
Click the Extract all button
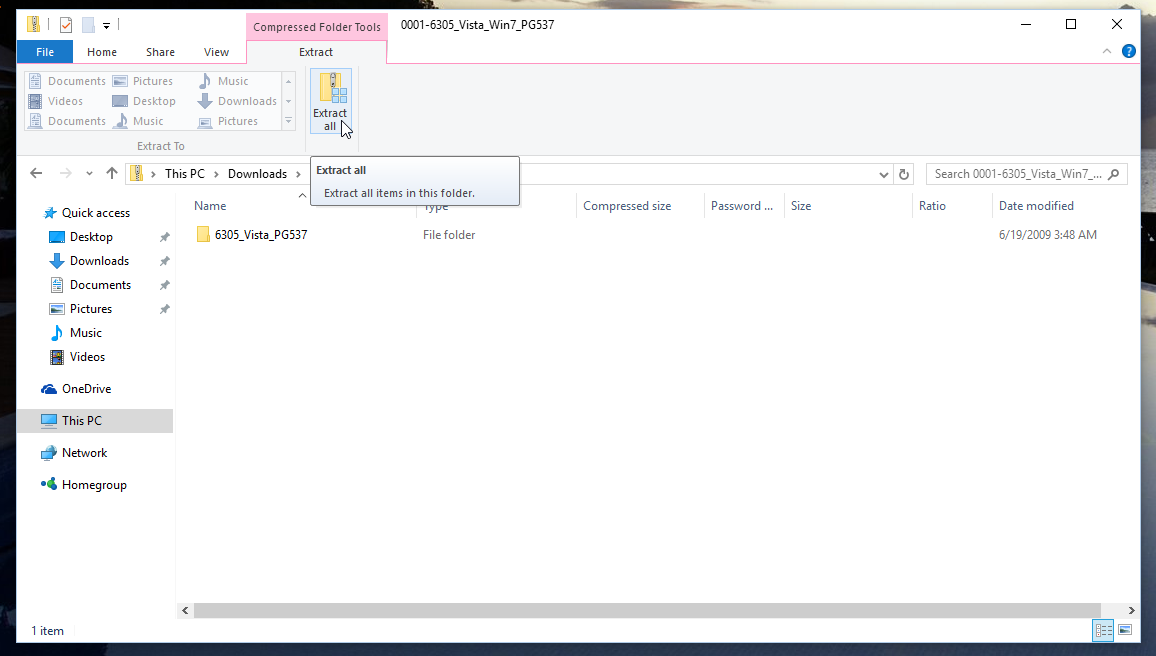coord(330,101)
